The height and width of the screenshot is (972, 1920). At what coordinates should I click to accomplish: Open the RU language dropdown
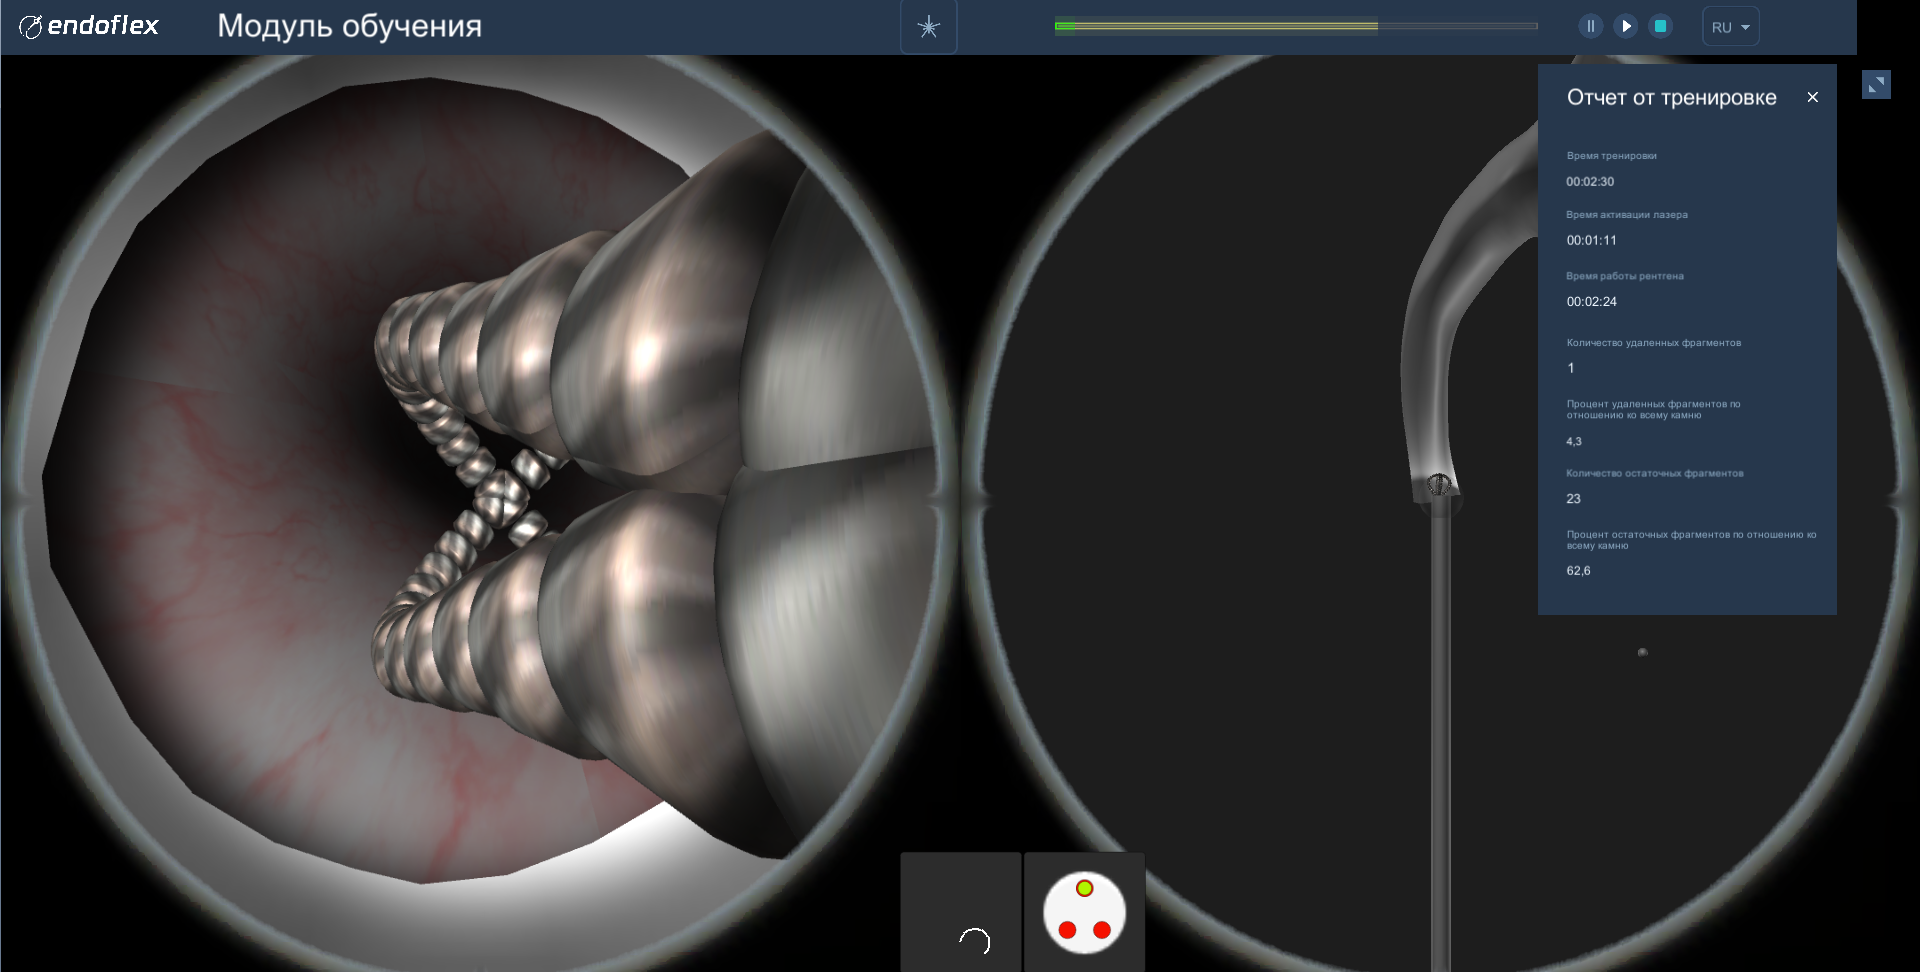click(1730, 27)
